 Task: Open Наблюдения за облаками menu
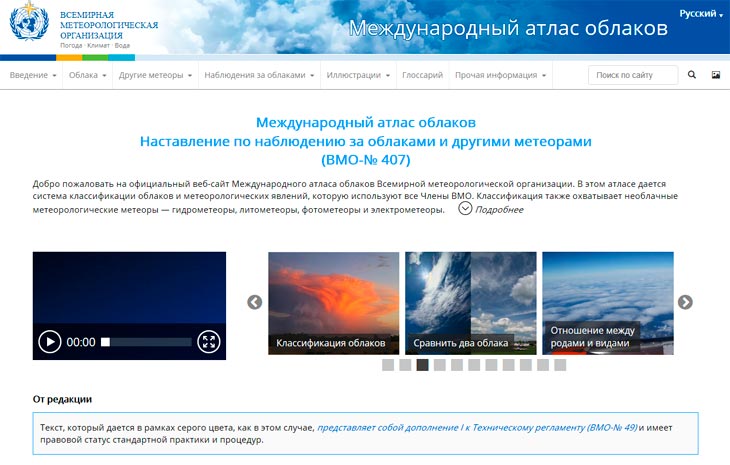(259, 75)
